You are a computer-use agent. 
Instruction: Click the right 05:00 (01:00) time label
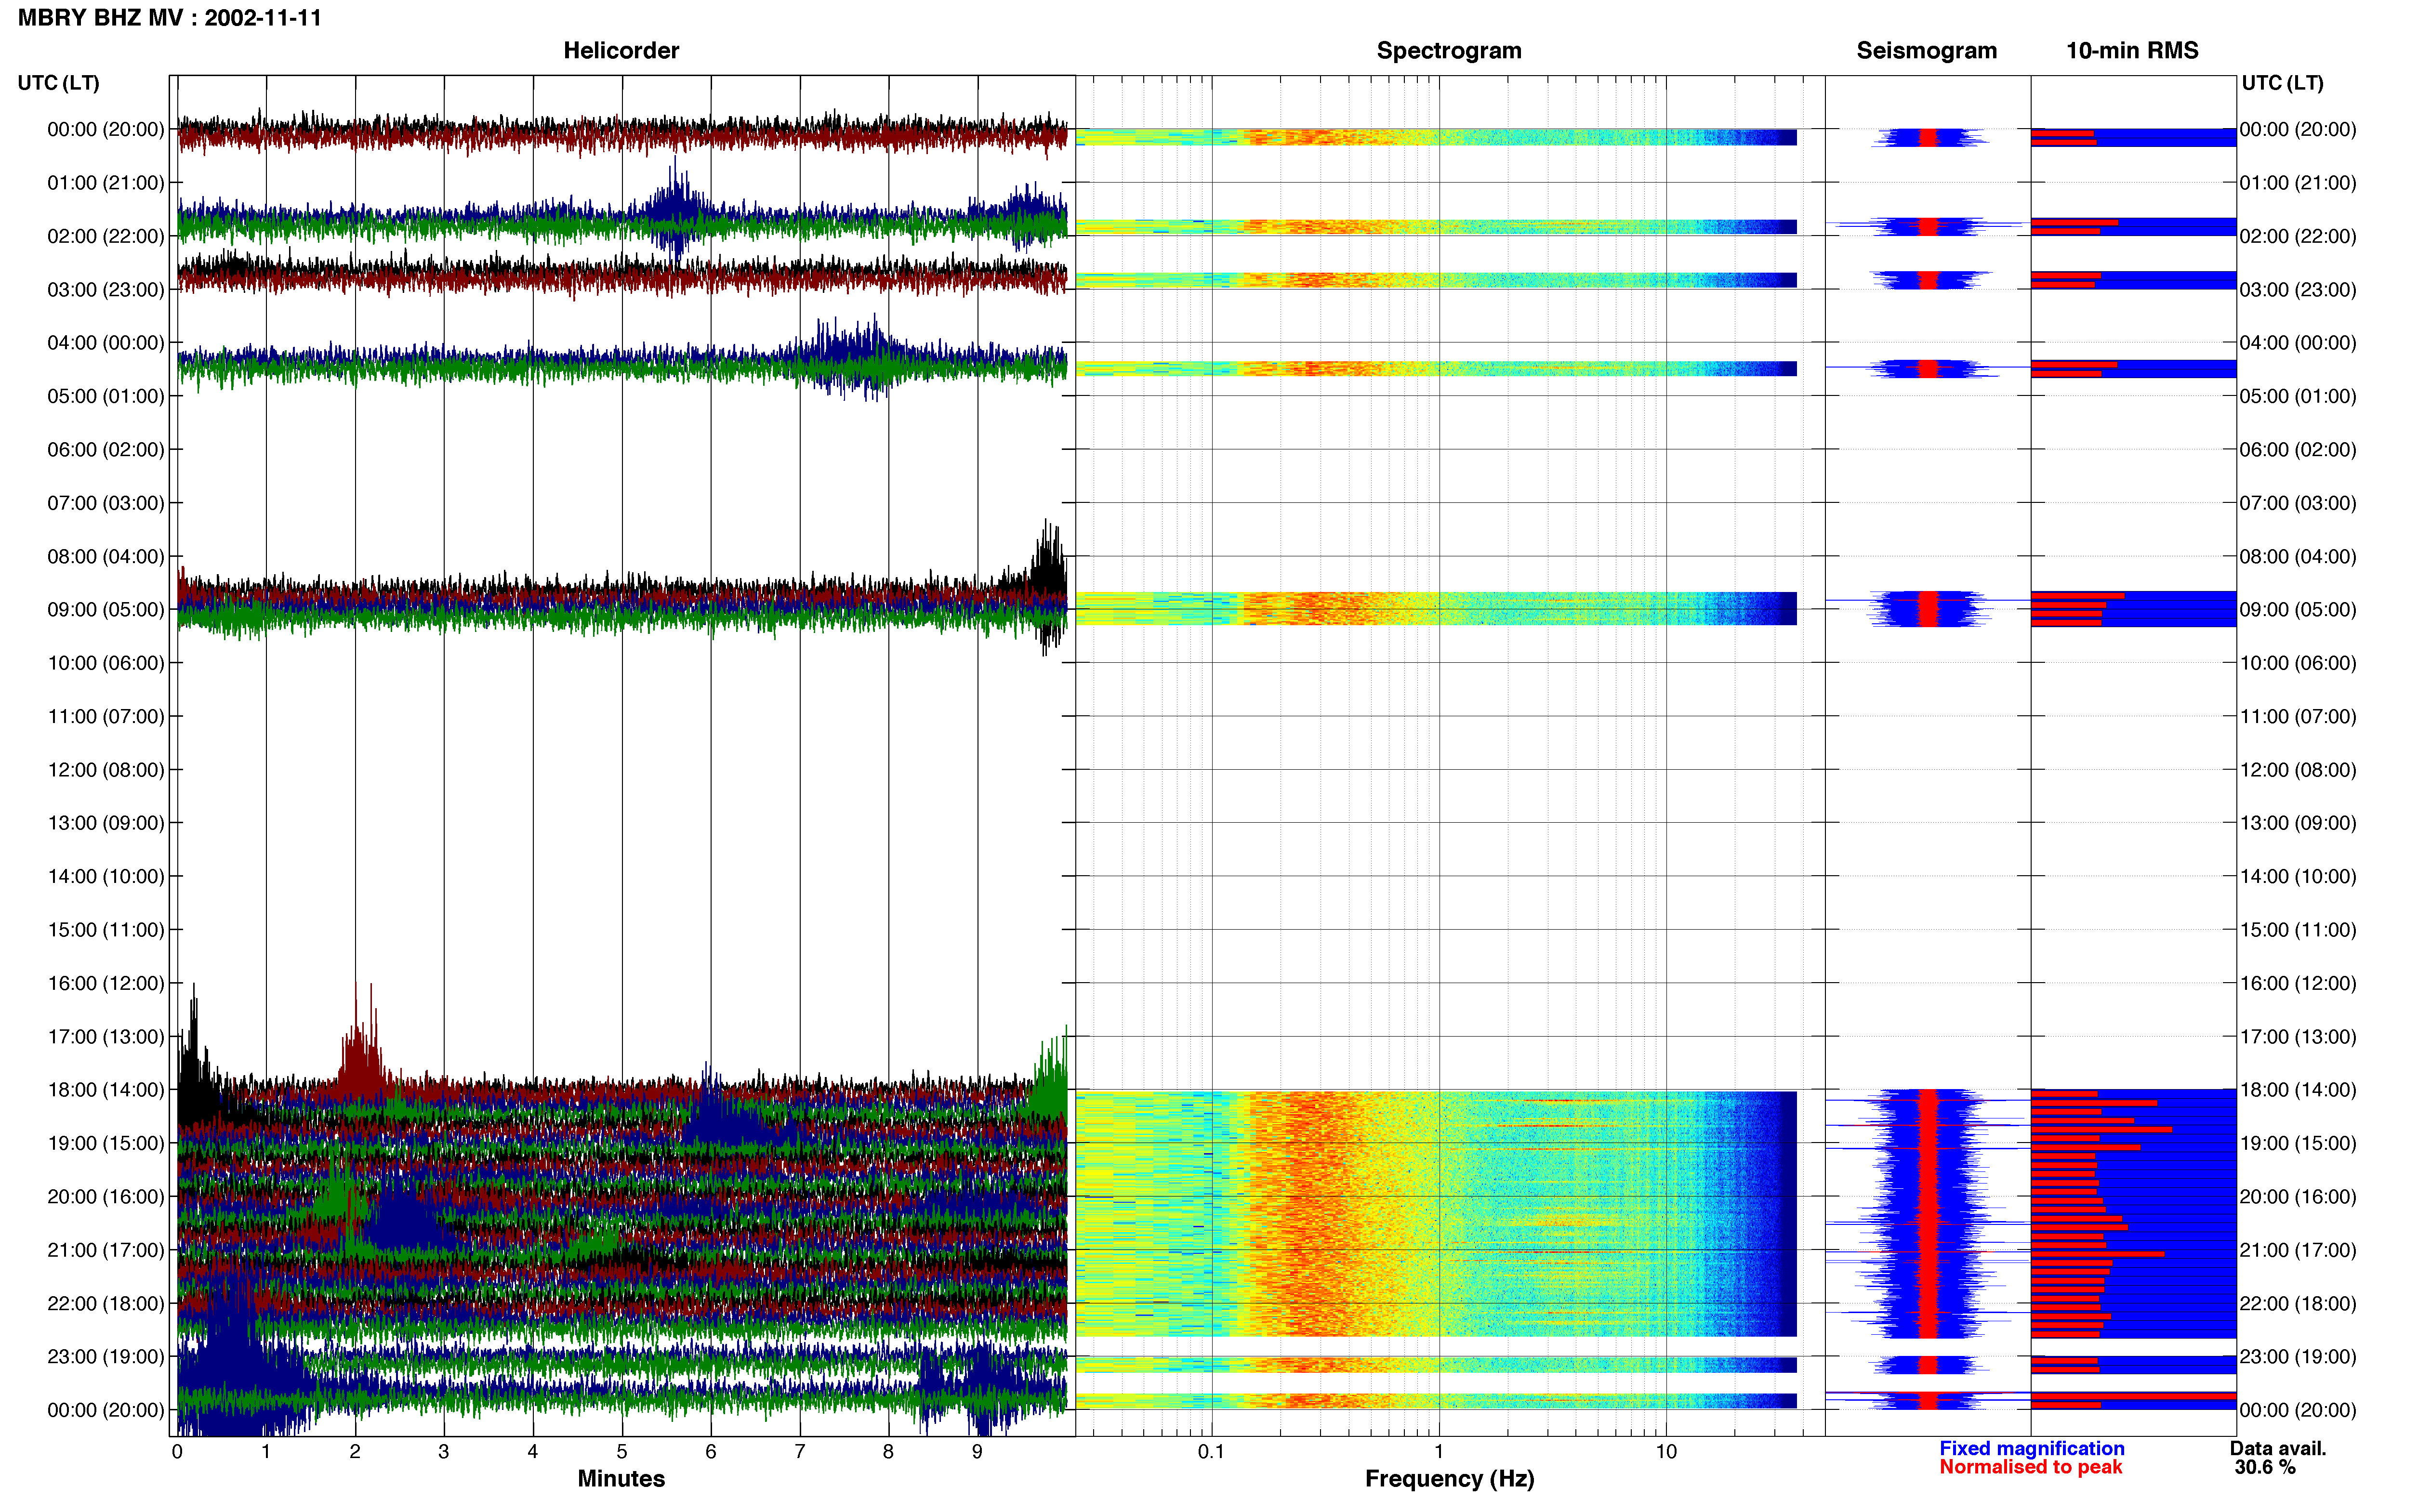click(x=2298, y=396)
